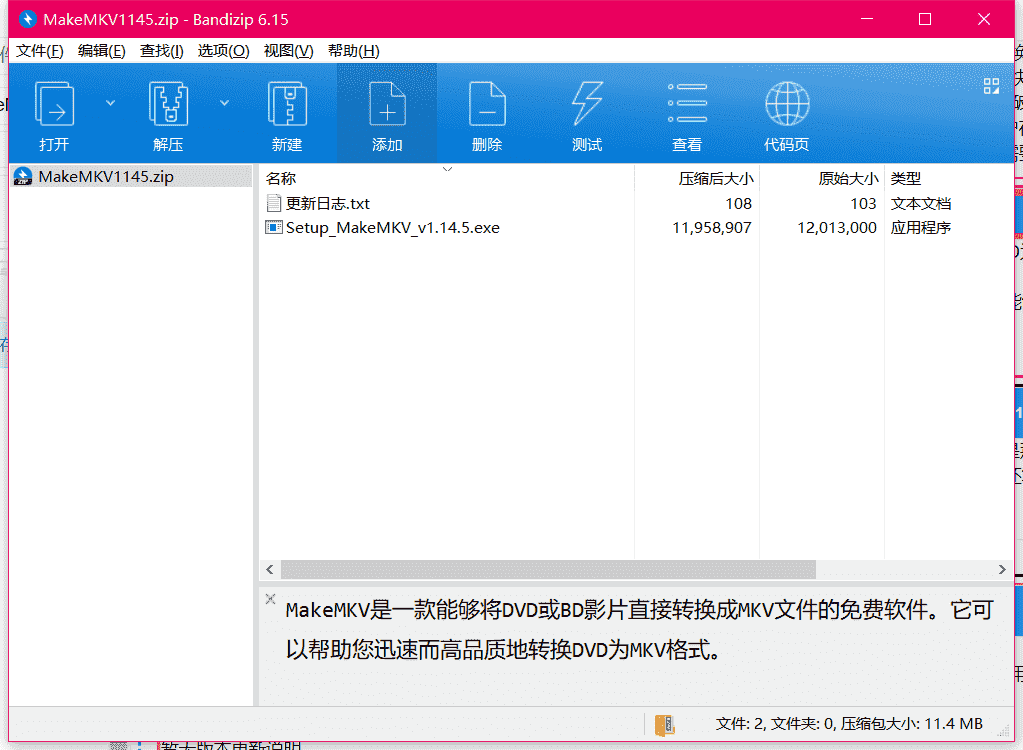Open the Help (帮助) menu

(x=354, y=51)
